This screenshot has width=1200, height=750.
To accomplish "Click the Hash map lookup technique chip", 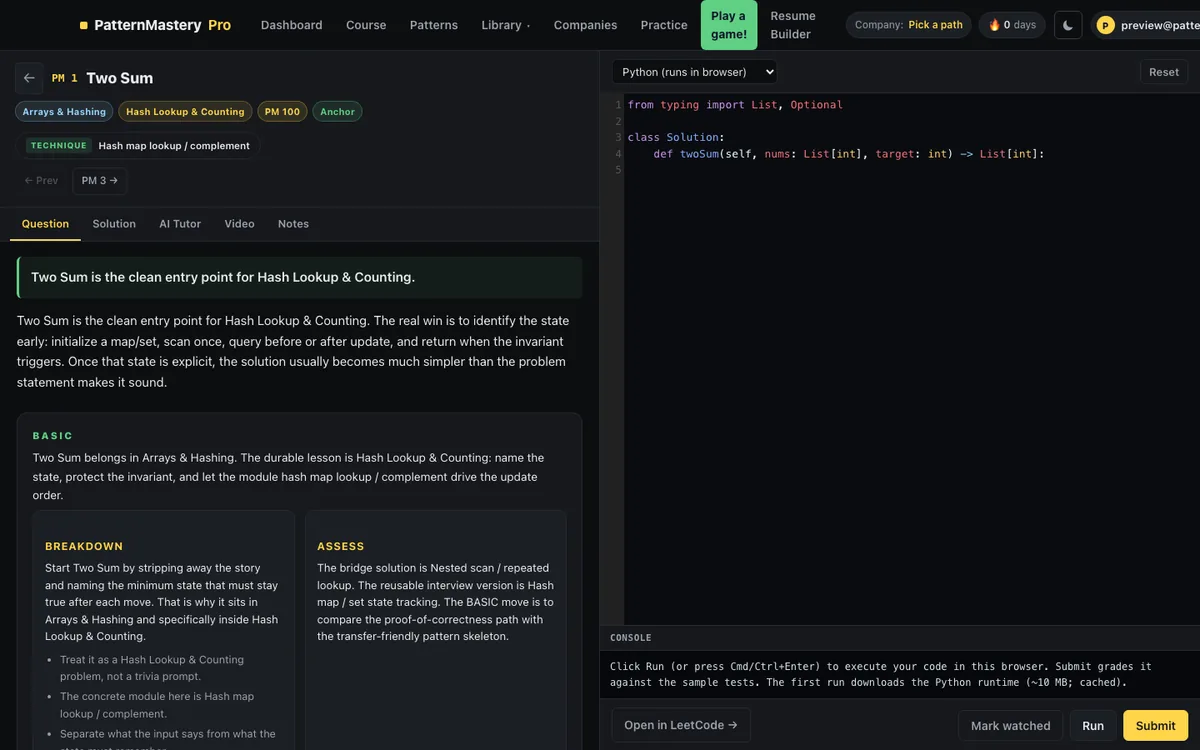I will (x=138, y=146).
